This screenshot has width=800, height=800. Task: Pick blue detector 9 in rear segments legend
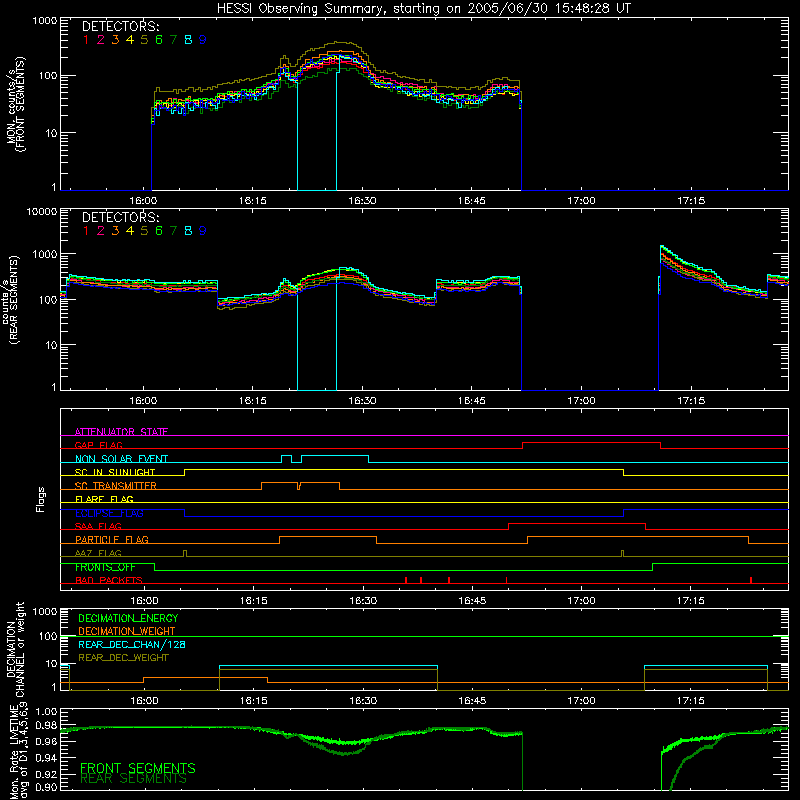pos(203,231)
